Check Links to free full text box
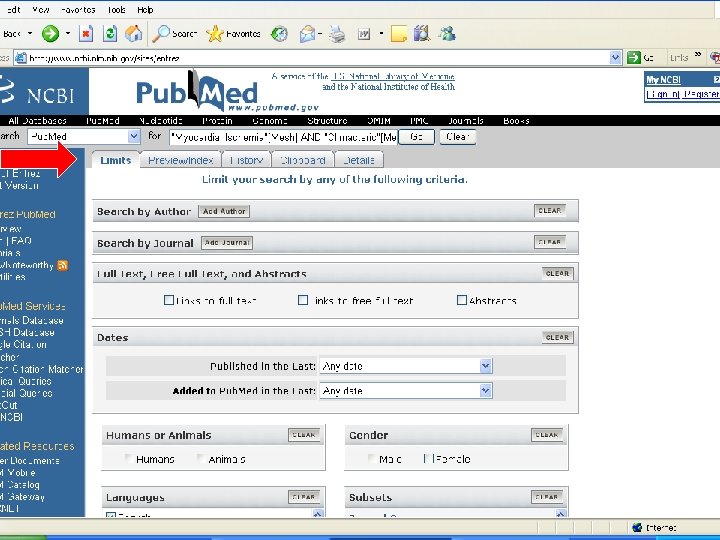720x540 pixels. pos(303,300)
